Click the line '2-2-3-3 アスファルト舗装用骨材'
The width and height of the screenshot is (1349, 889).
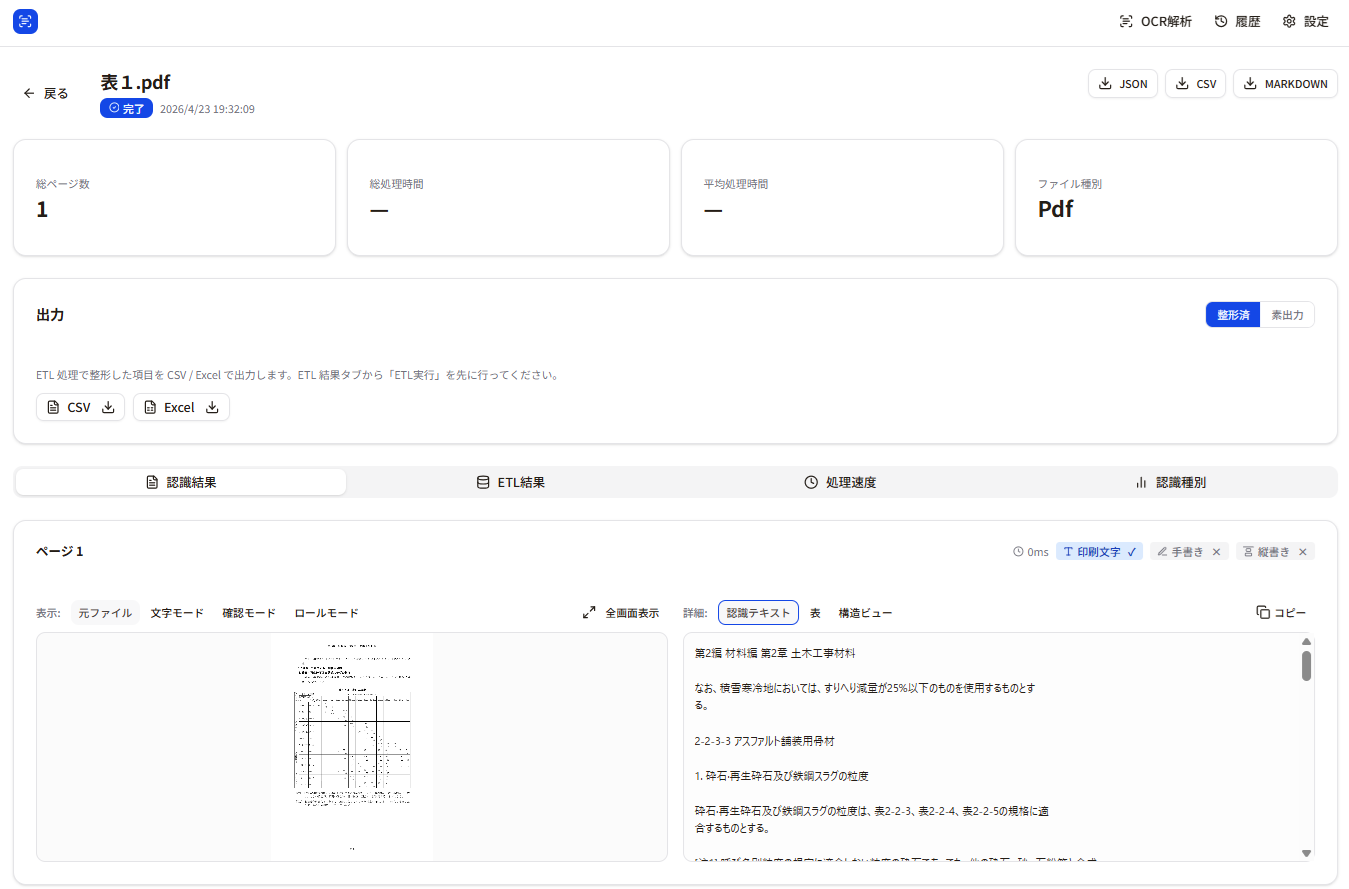764,741
